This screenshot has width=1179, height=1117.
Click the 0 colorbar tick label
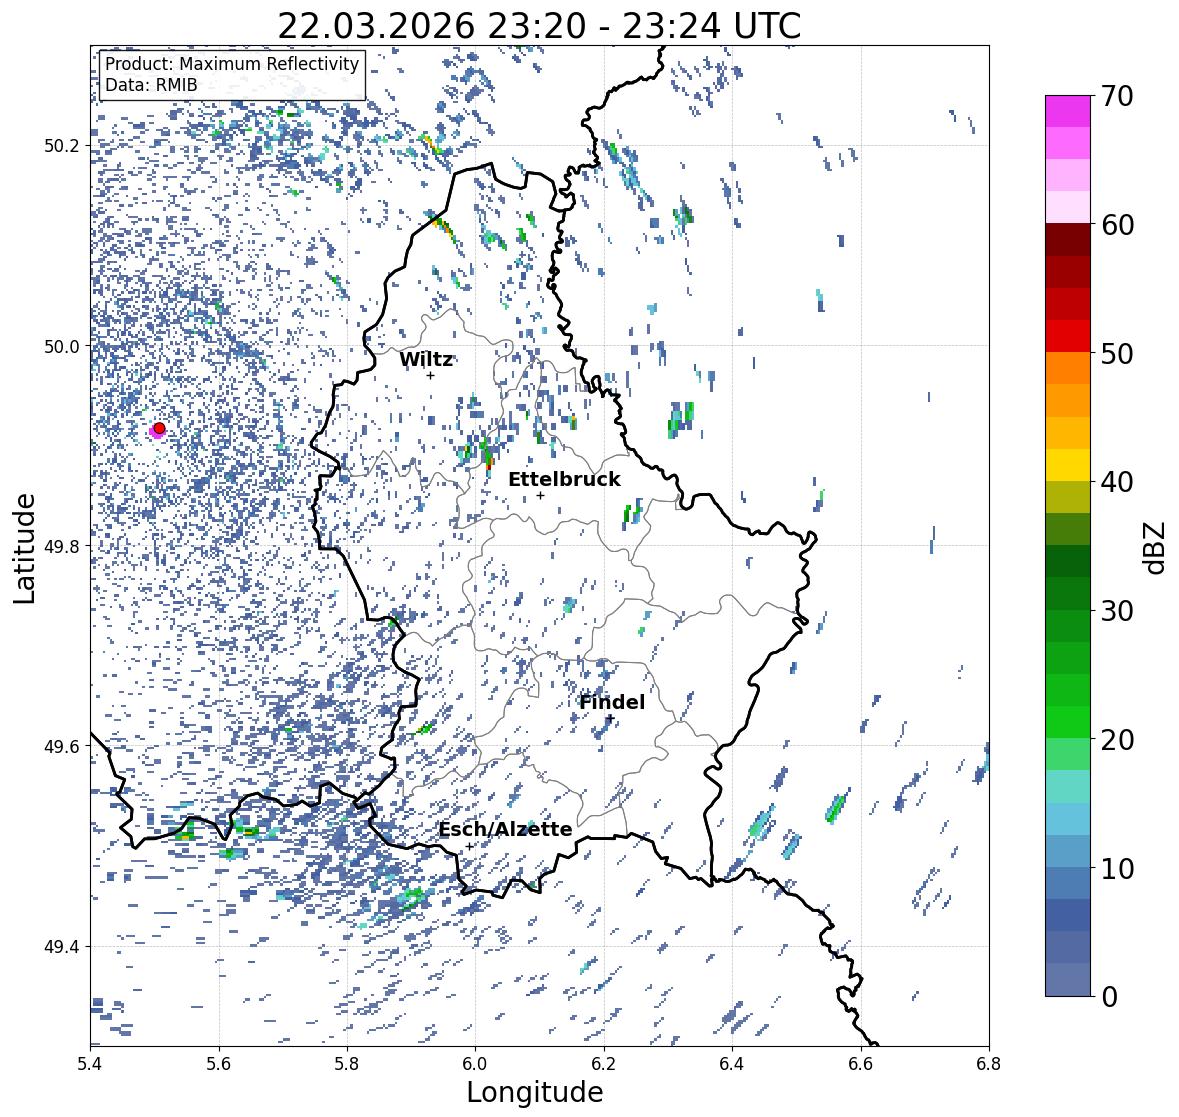tap(1109, 997)
